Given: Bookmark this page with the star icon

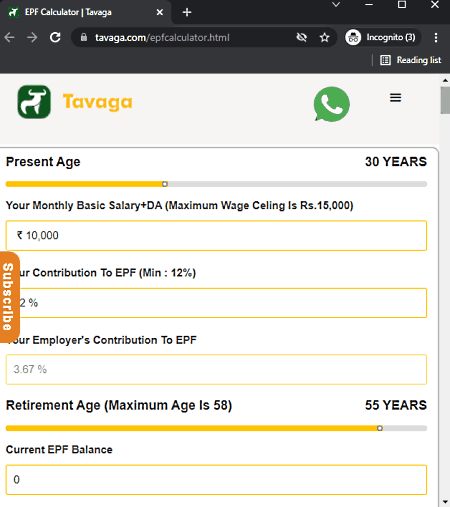Looking at the screenshot, I should [x=324, y=37].
